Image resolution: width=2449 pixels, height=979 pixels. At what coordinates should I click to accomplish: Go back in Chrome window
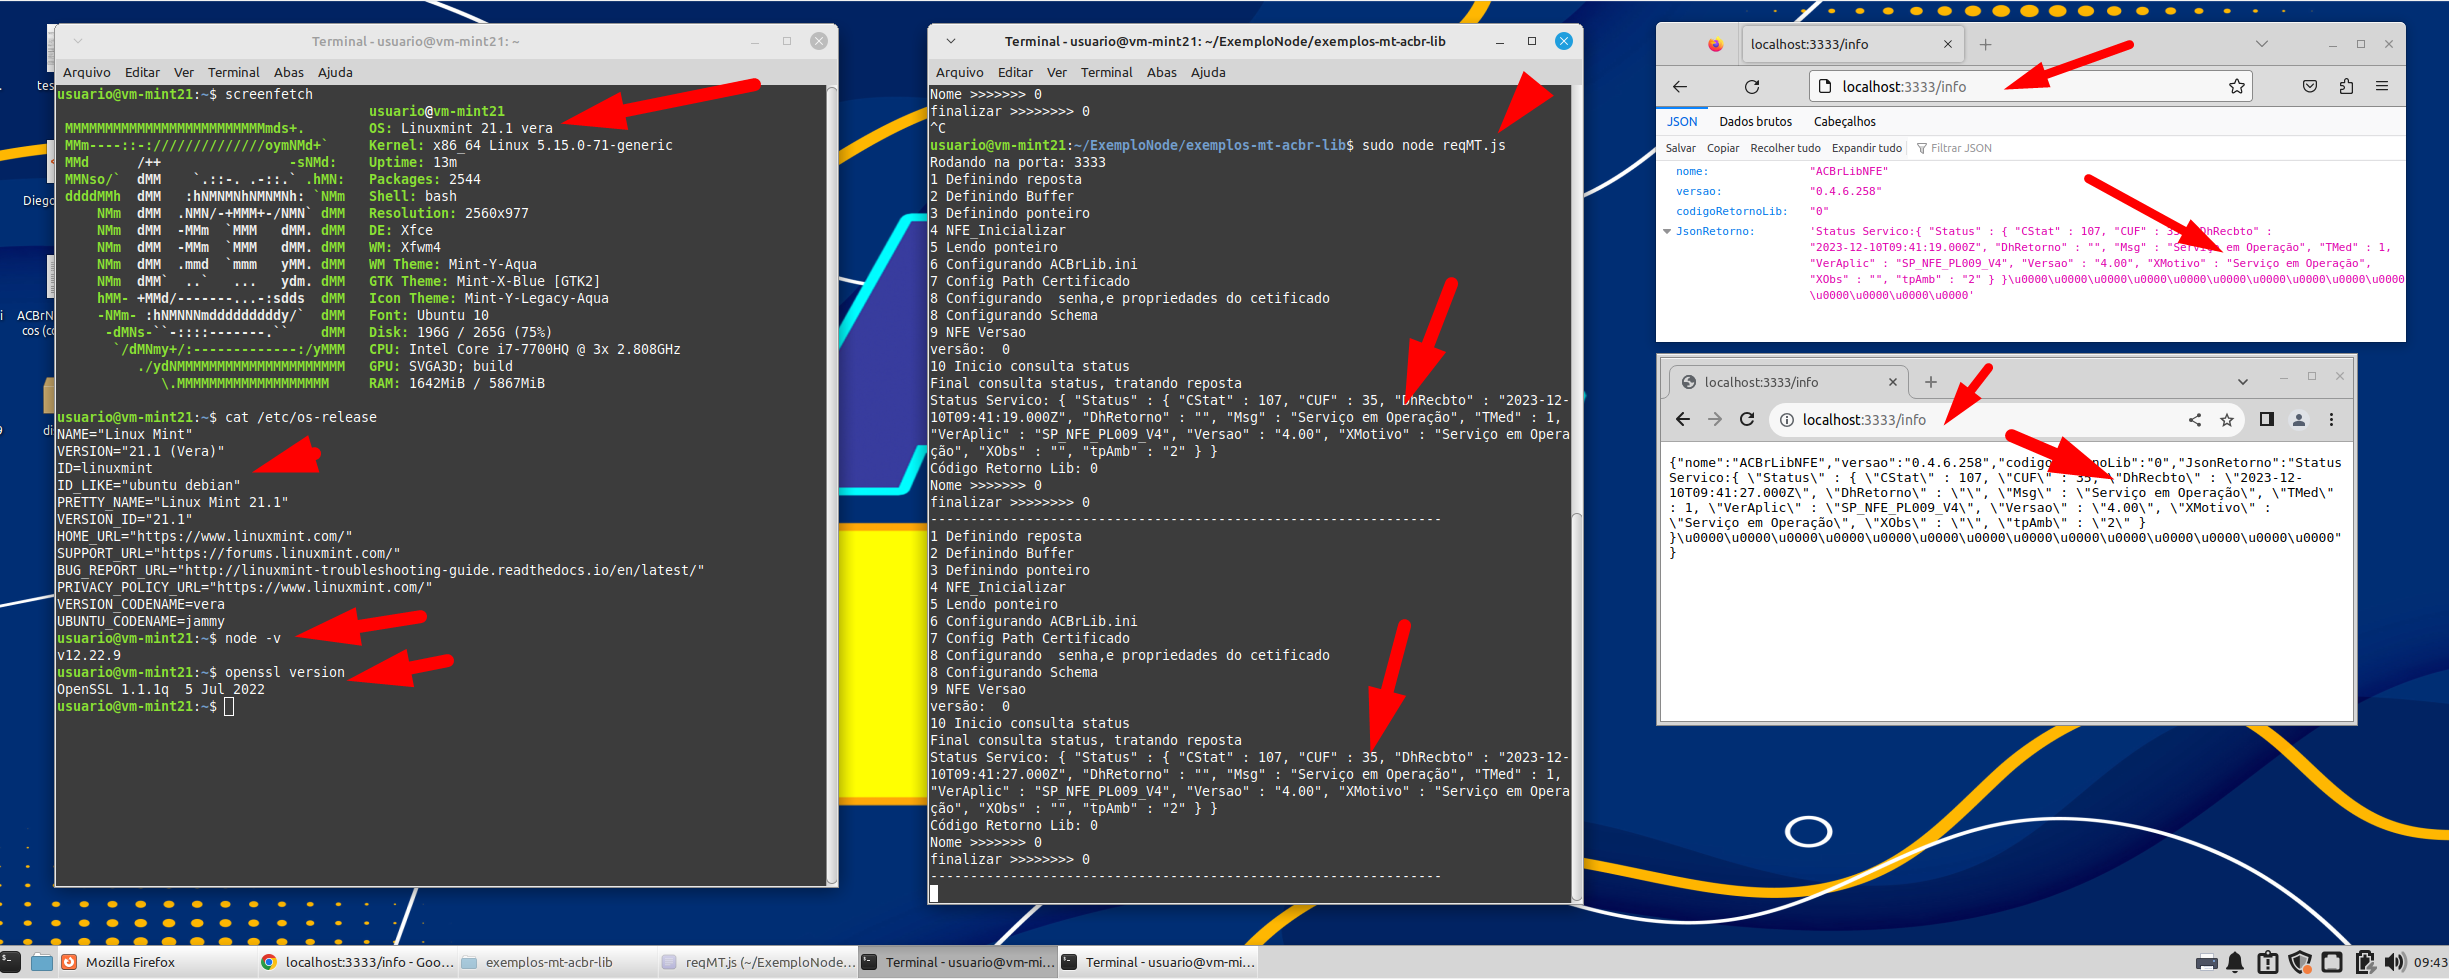coord(1683,420)
